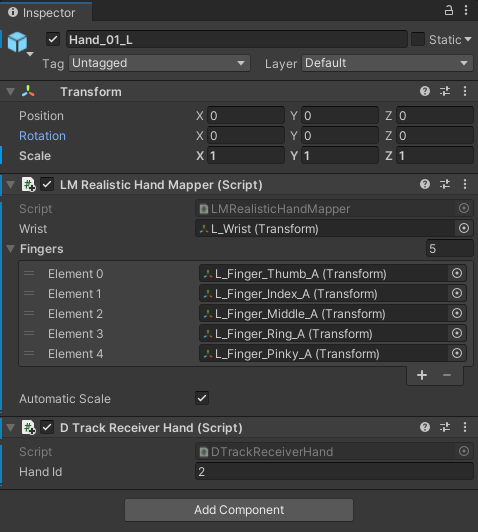Click the Hand Id value field
Image resolution: width=478 pixels, height=532 pixels.
pyautogui.click(x=334, y=471)
